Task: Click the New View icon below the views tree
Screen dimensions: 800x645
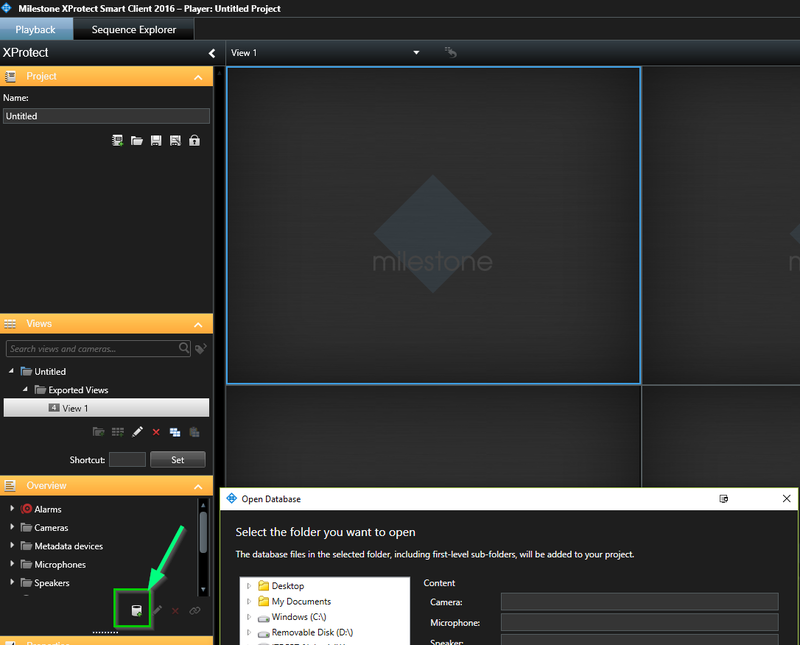Action: point(118,432)
